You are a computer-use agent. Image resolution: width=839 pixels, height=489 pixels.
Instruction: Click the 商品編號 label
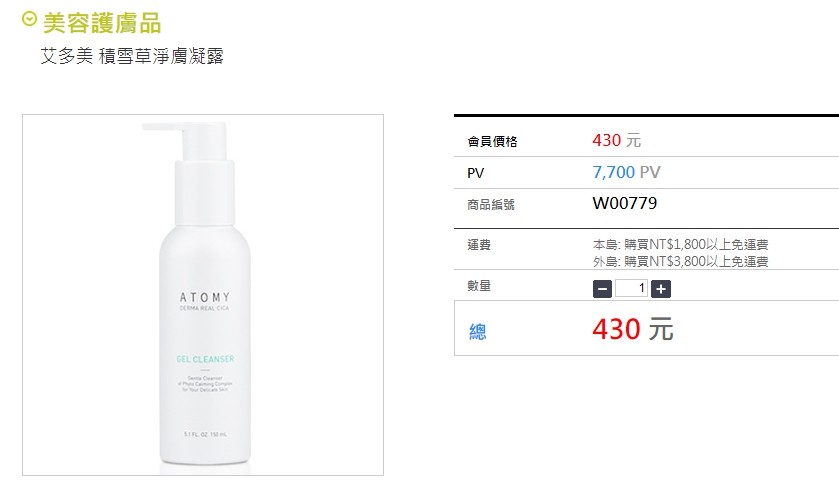coord(491,204)
